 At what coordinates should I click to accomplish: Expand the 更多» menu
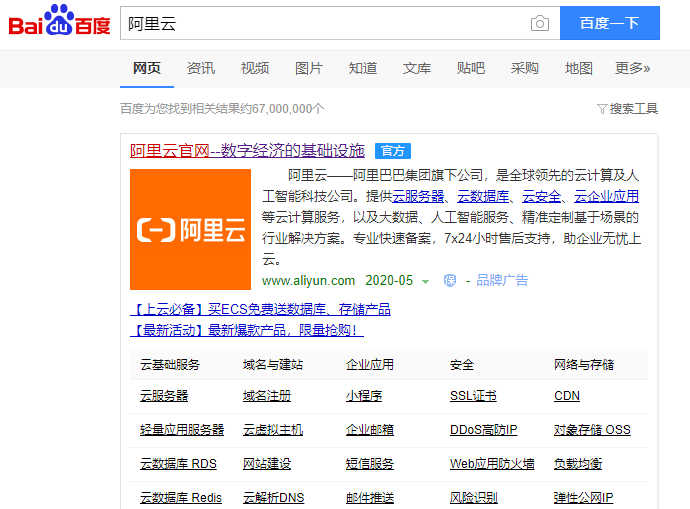coord(632,68)
